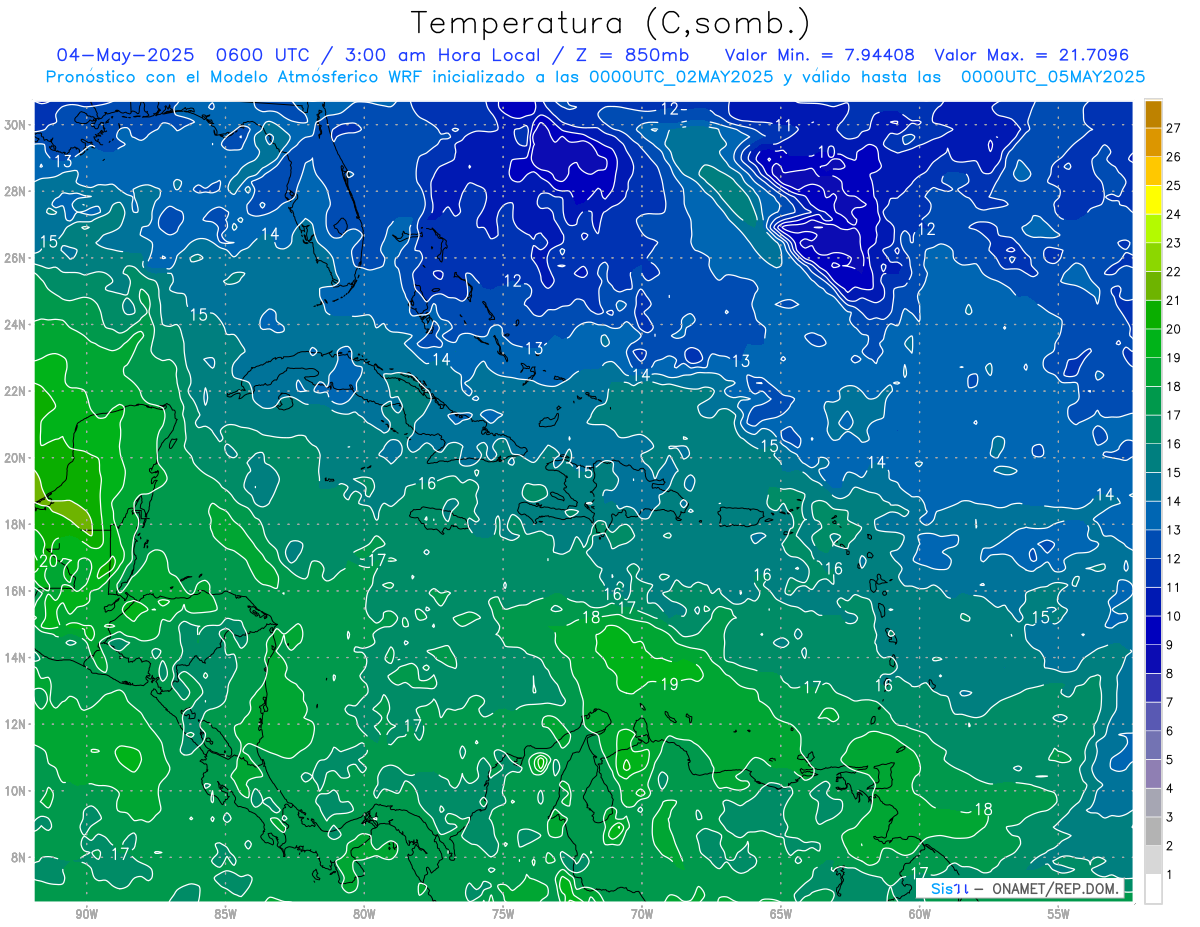This screenshot has width=1200, height=927.
Task: Click the 60W longitude axis label
Action: [x=920, y=914]
